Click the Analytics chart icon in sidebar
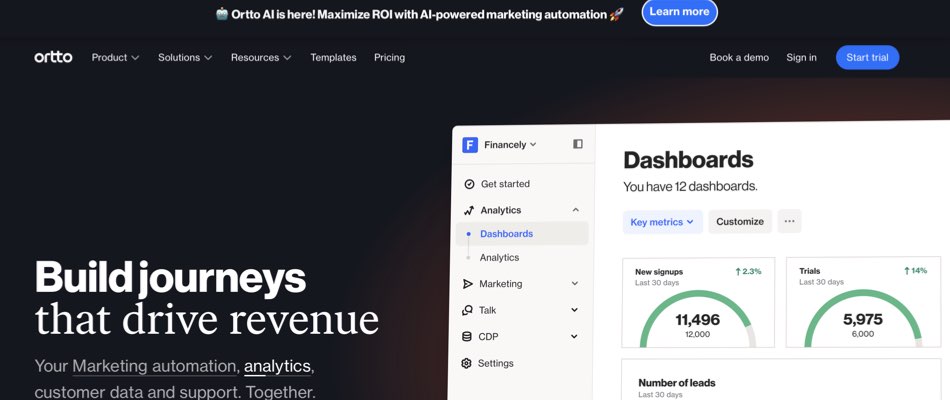Screen dimensions: 950x400 tap(468, 210)
